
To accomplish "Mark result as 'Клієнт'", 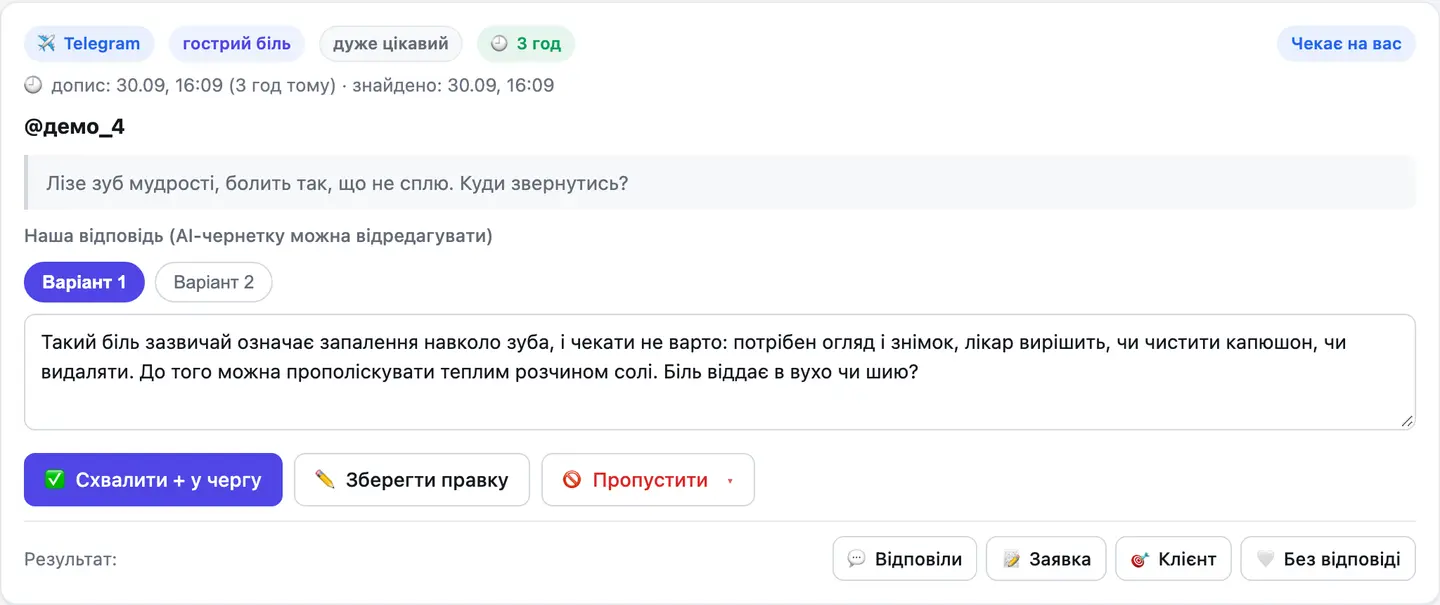I will point(1173,559).
